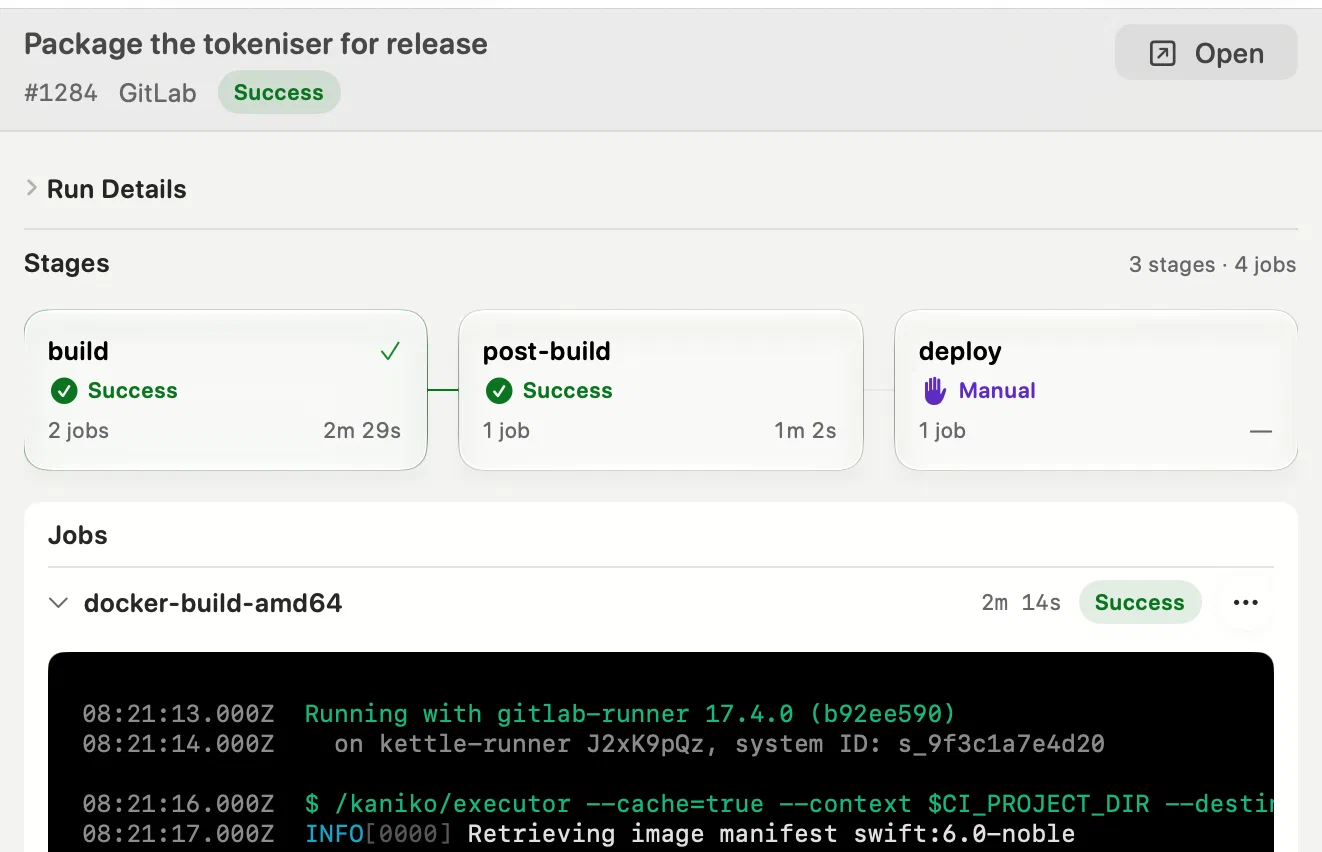Click log line 'Running with gitlab-runner 17.4.0'
This screenshot has height=852, width=1322.
(630, 714)
